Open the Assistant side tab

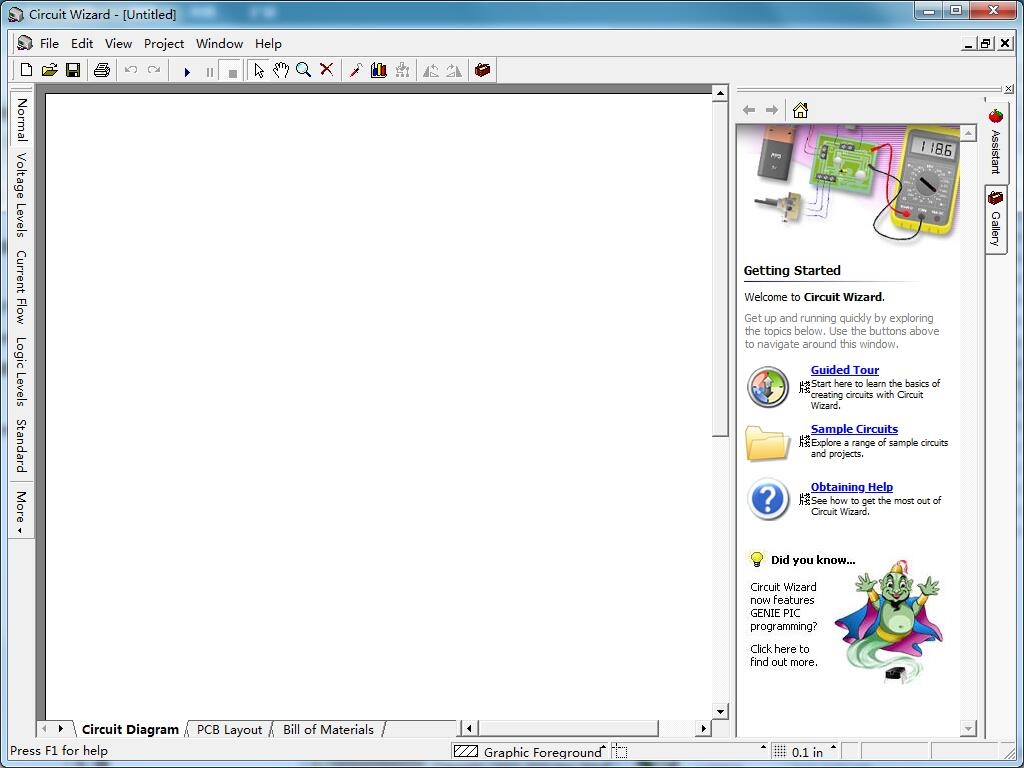point(995,142)
